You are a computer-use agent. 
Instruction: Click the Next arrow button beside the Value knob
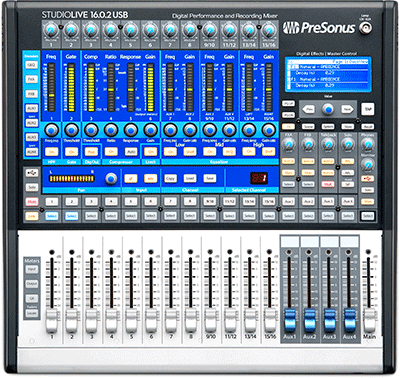coord(347,109)
